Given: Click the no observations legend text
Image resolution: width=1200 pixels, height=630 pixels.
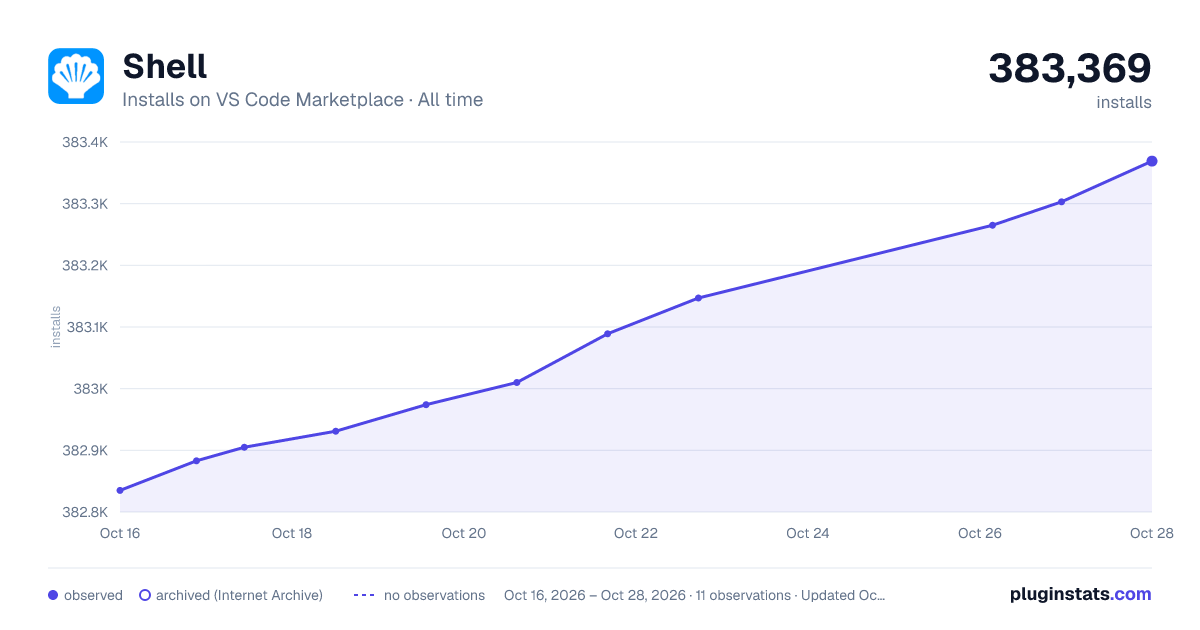Looking at the screenshot, I should click(434, 595).
